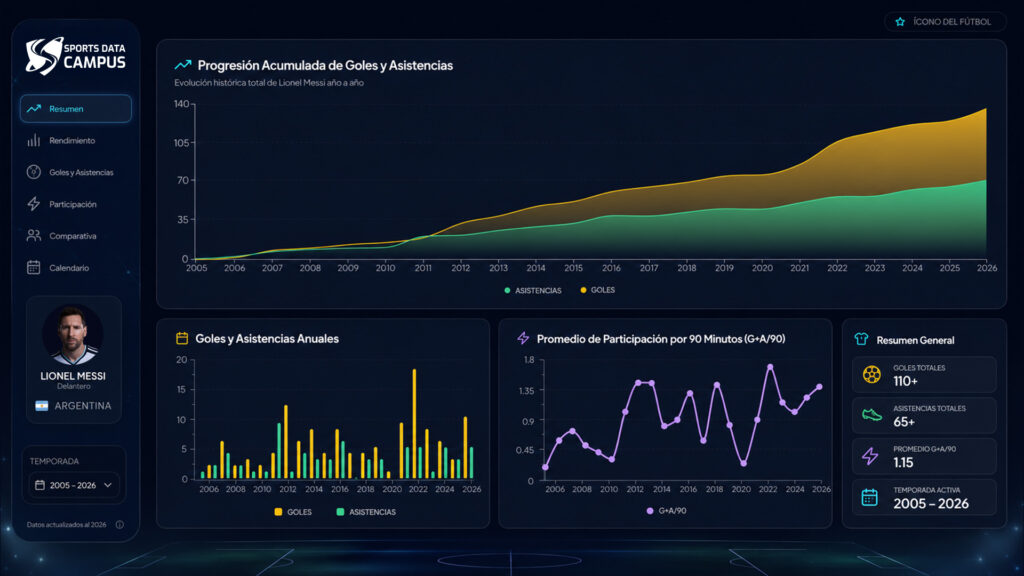This screenshot has width=1024, height=576.
Task: Click the calendar icon of Goles y Asistencias Anuales
Action: pyautogui.click(x=182, y=338)
